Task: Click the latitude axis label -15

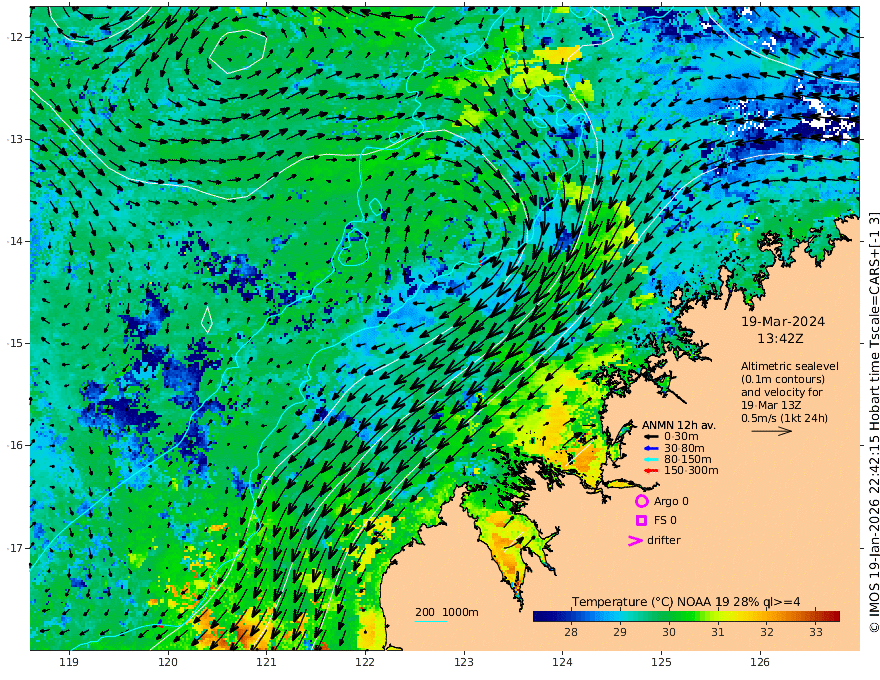Action: (x=15, y=343)
